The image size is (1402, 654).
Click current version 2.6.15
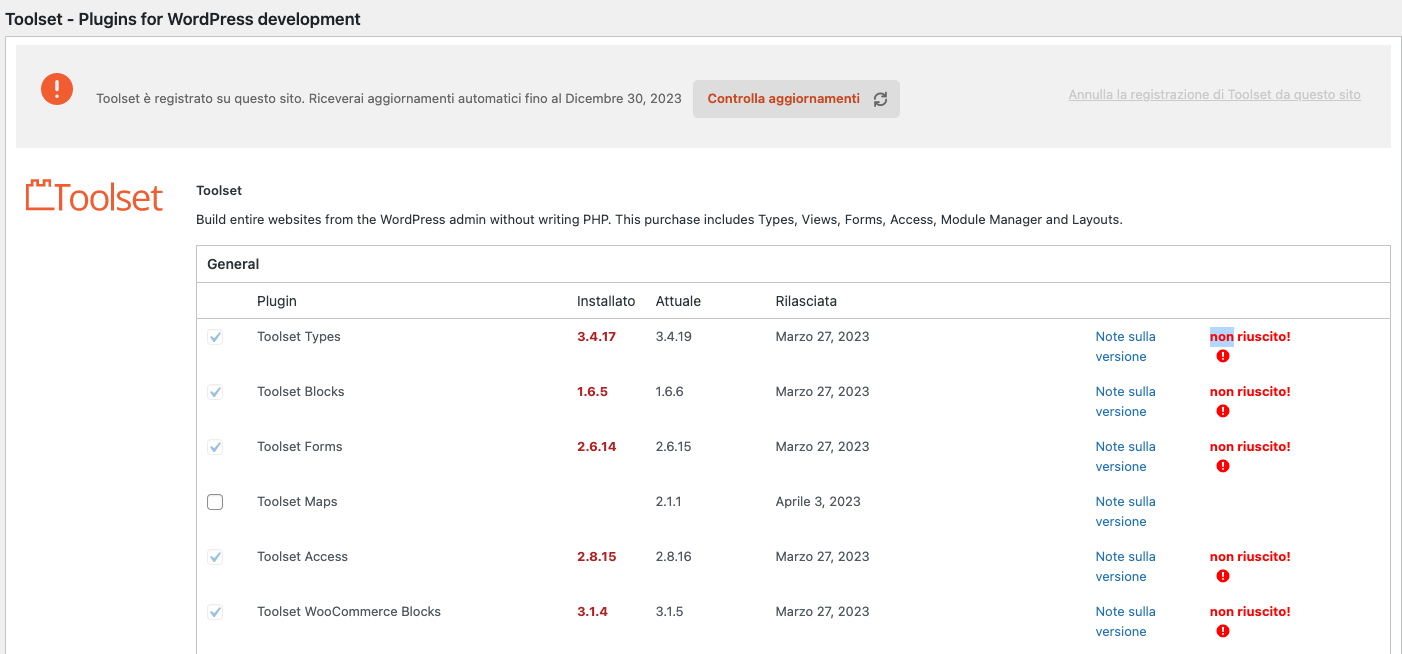[x=674, y=447]
